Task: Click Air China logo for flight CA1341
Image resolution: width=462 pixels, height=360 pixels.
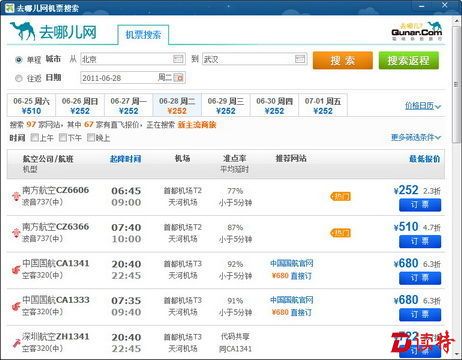Action: pos(16,269)
